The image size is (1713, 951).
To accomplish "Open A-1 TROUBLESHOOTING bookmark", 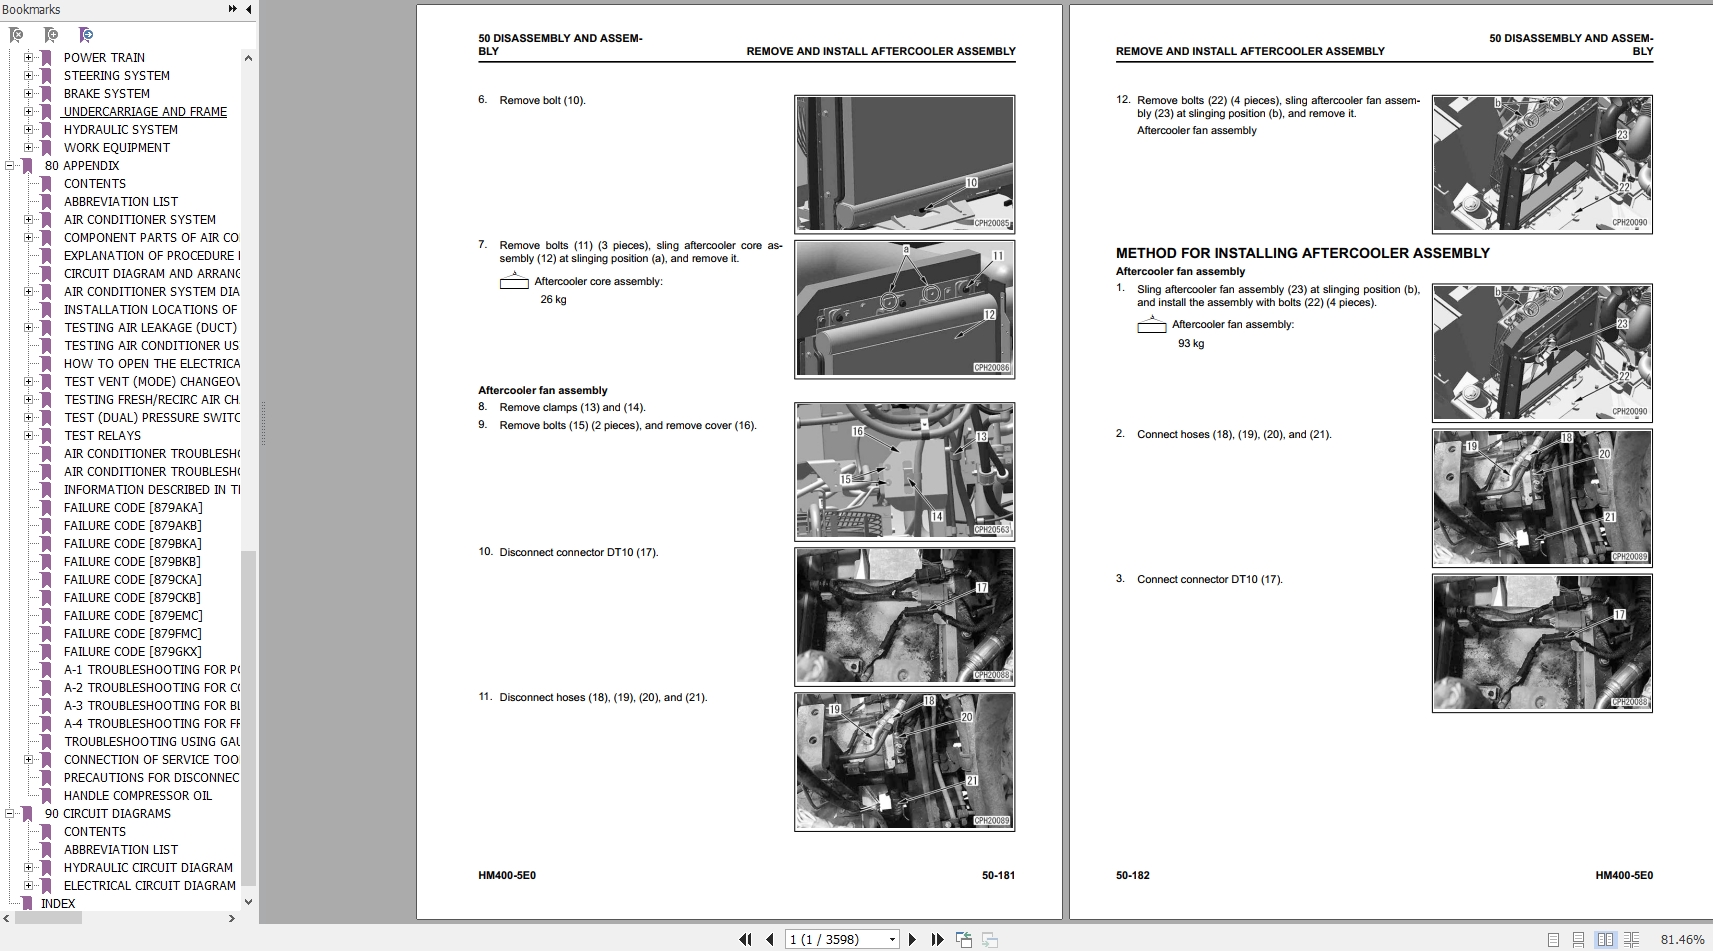I will 152,670.
